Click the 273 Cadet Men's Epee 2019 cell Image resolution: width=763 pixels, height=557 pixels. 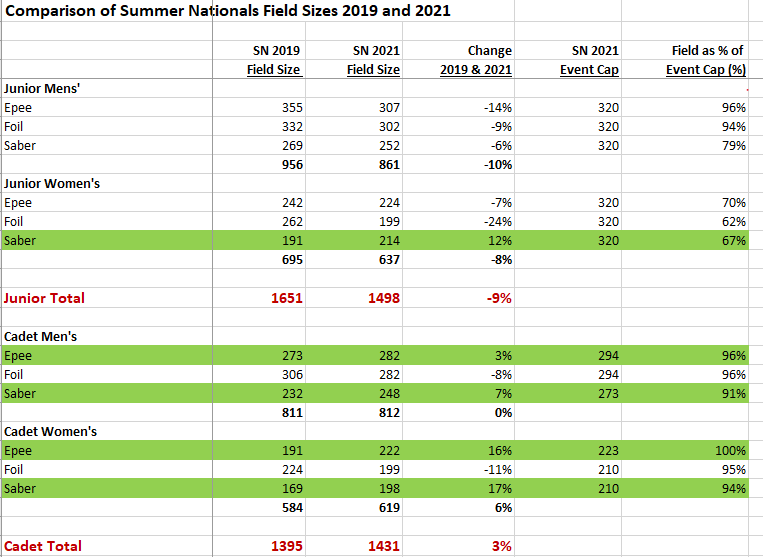pos(292,356)
